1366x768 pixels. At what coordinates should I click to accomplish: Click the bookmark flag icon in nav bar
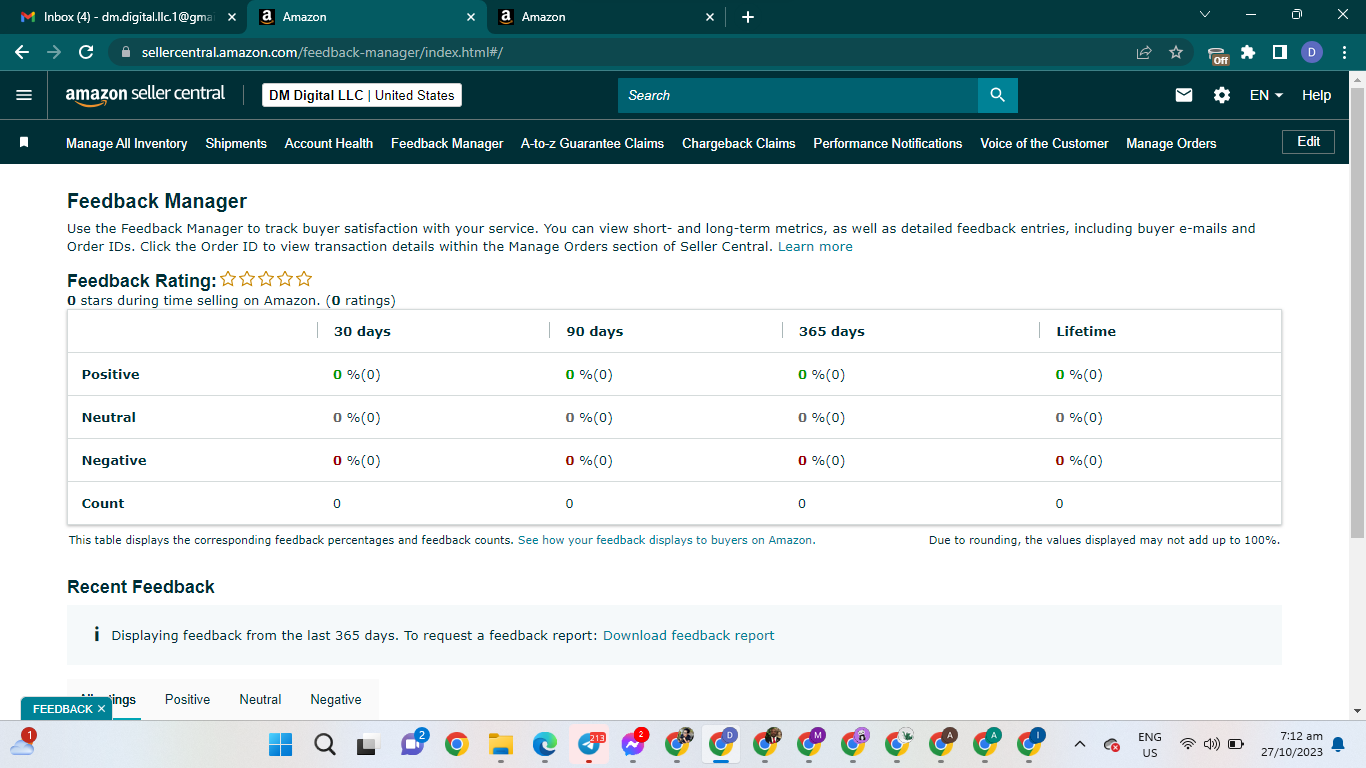click(24, 143)
